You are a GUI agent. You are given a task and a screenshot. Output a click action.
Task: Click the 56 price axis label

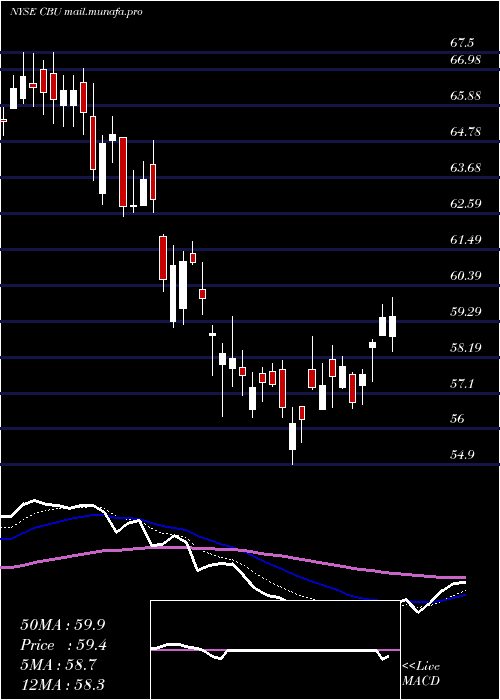pyautogui.click(x=458, y=419)
